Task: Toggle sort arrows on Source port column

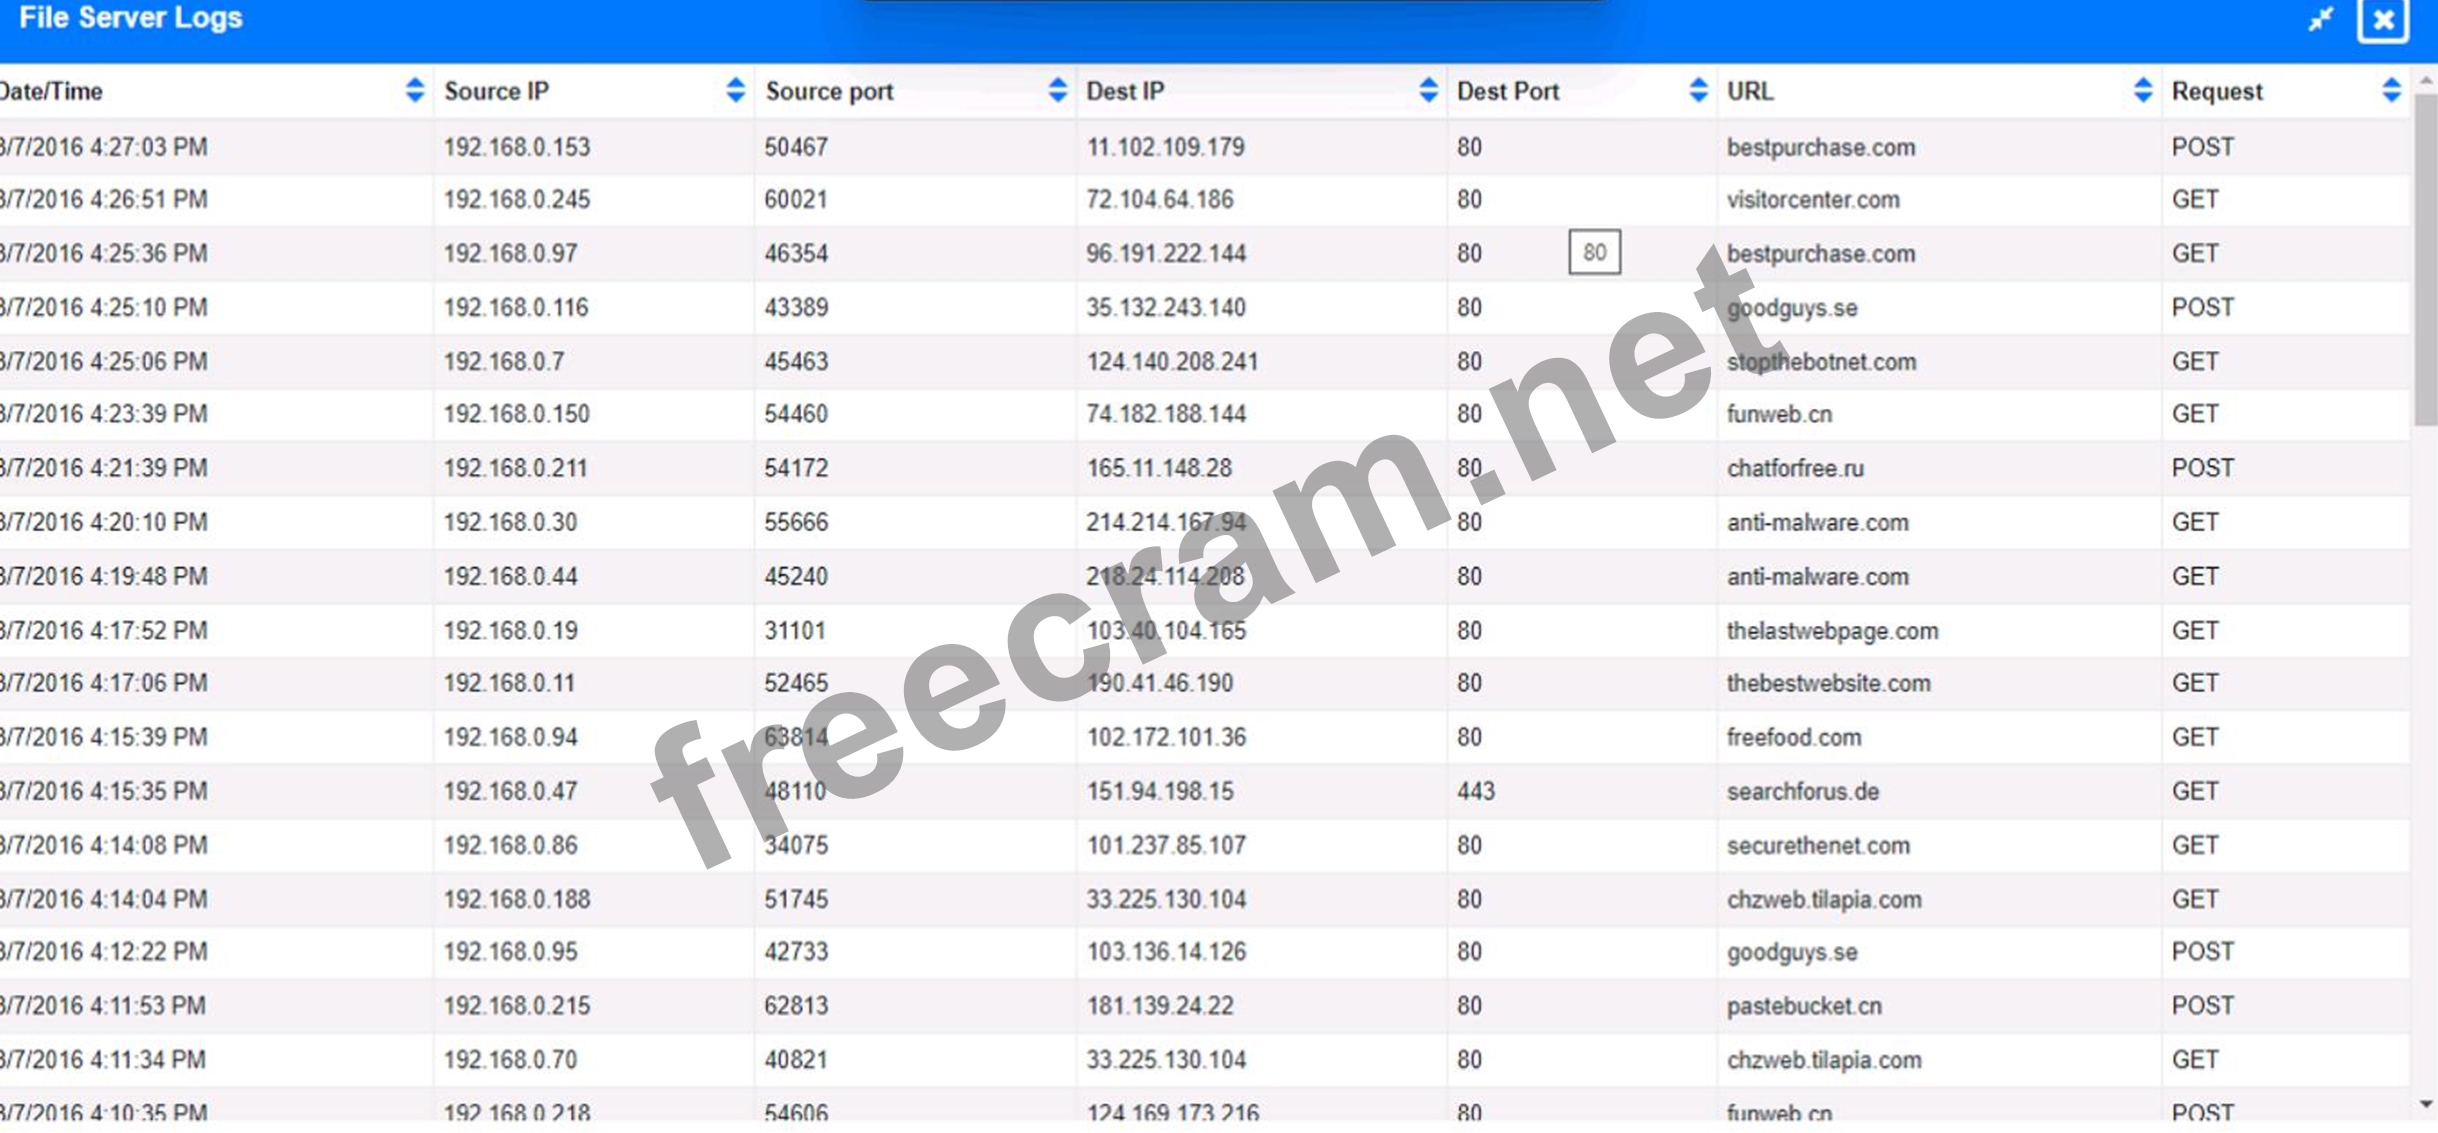Action: 1057,90
